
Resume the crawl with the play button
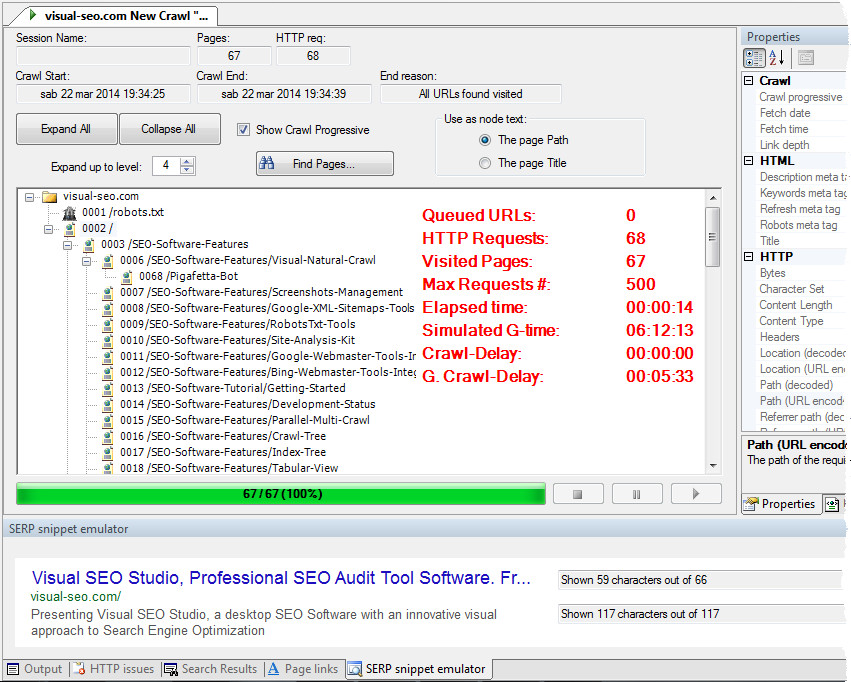pyautogui.click(x=696, y=494)
